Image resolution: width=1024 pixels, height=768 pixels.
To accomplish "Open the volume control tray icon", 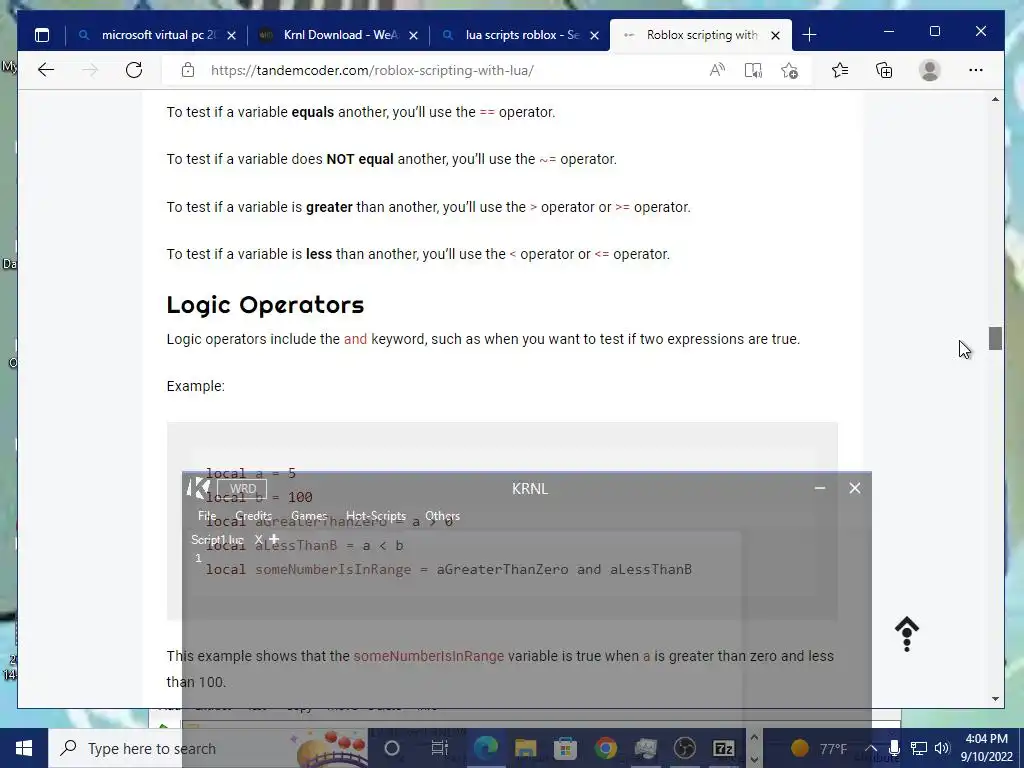I will pyautogui.click(x=942, y=748).
